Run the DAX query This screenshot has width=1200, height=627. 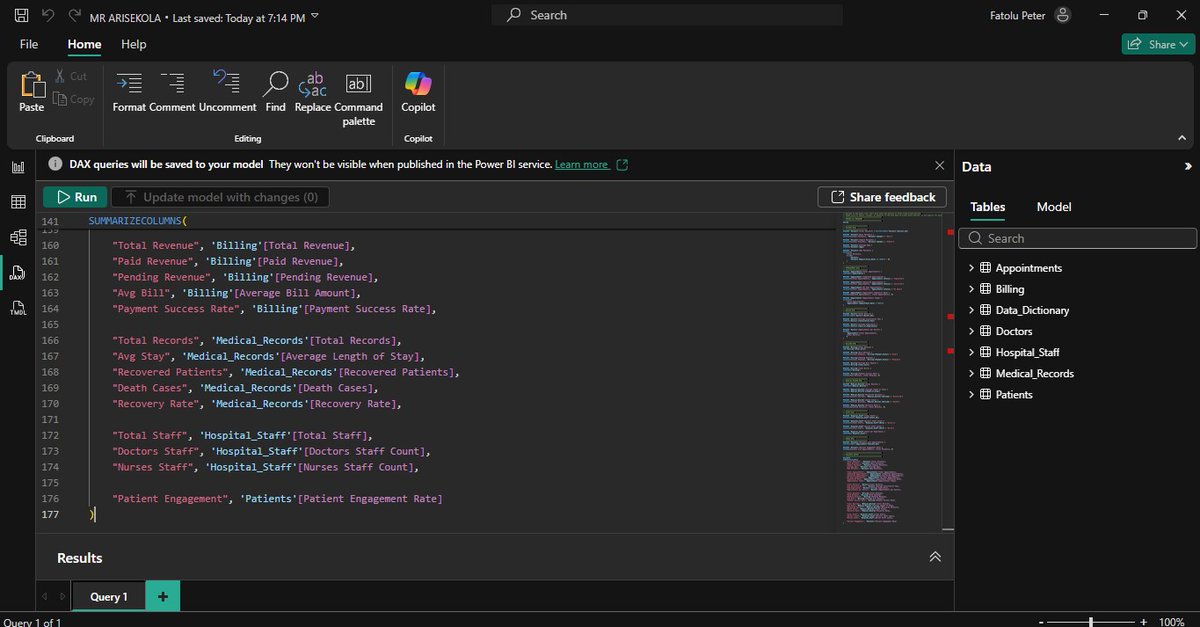click(76, 197)
